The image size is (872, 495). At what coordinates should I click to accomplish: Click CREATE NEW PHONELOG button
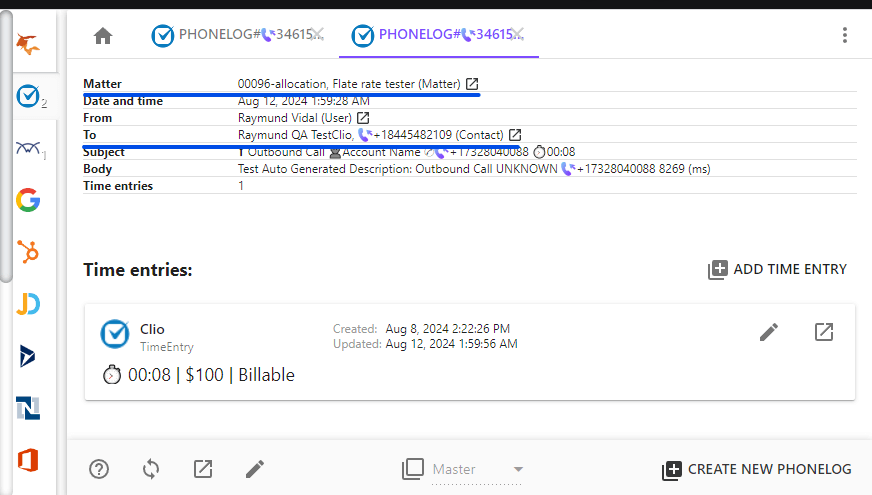coord(757,469)
